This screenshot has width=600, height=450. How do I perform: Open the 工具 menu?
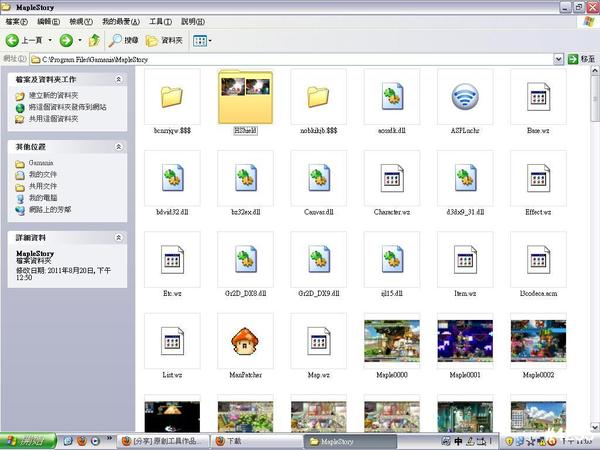click(x=159, y=21)
